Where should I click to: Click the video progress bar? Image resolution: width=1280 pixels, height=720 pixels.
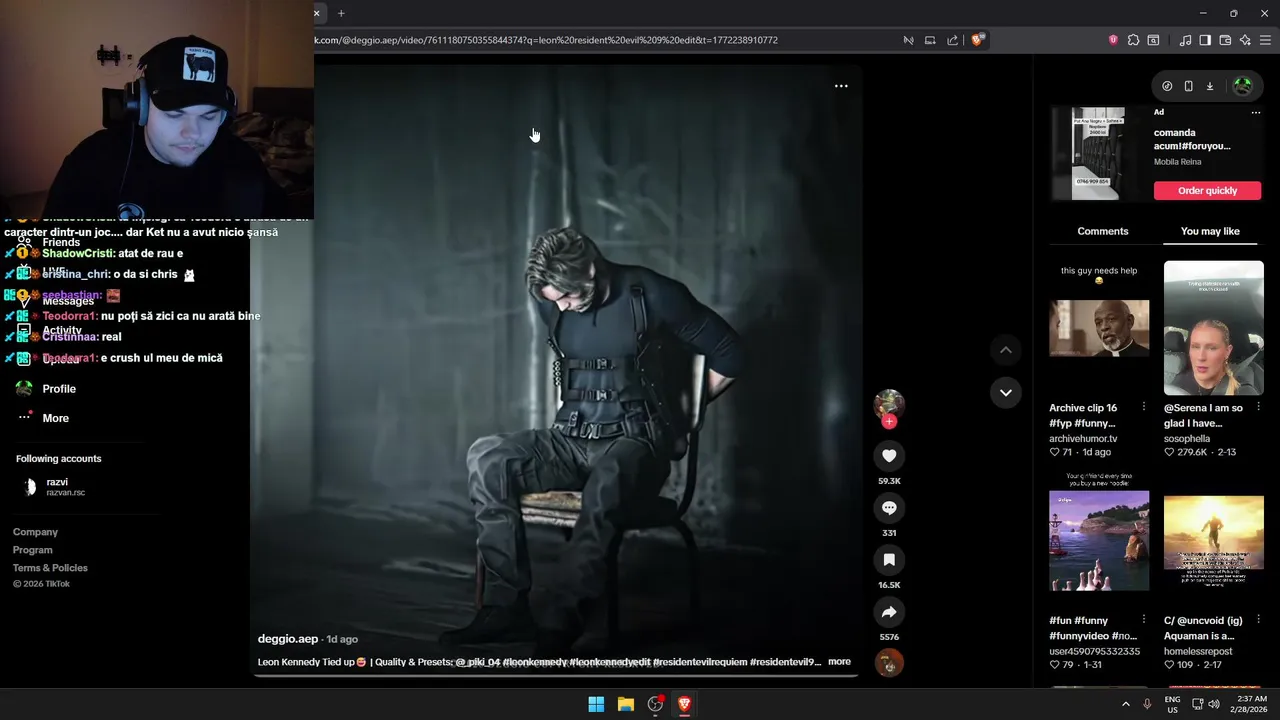coord(555,675)
